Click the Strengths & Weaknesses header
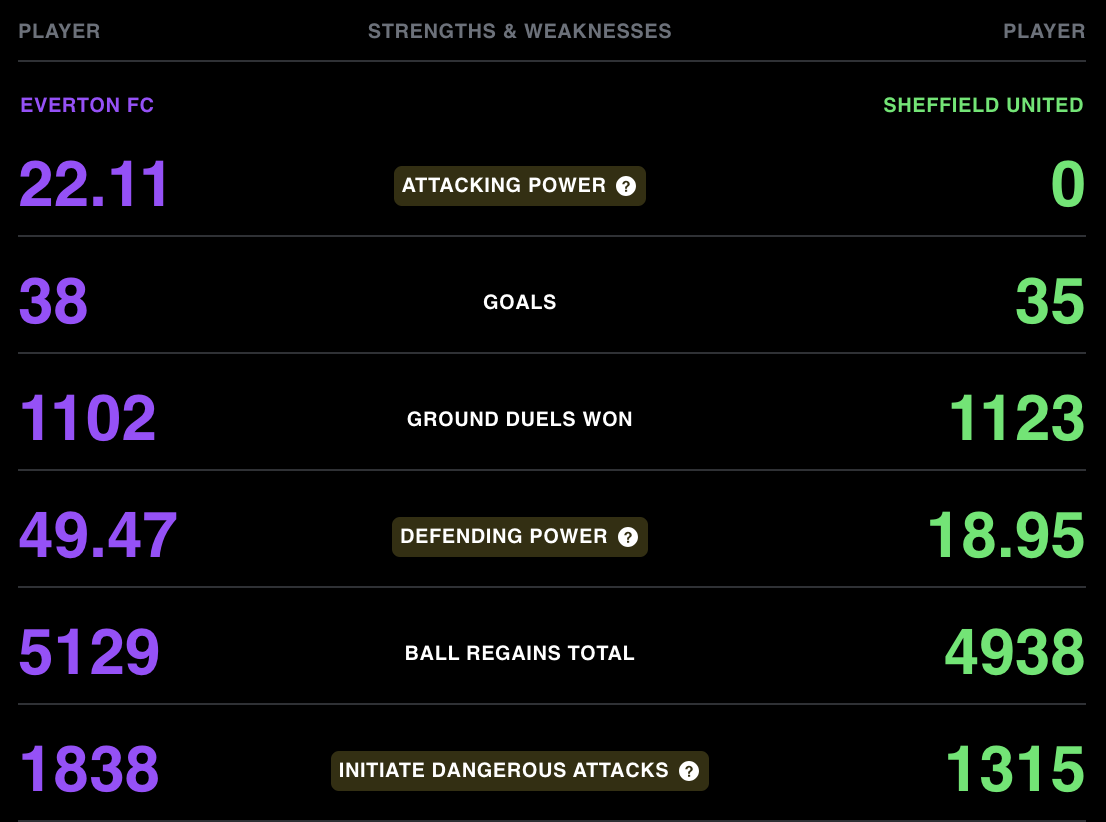 coord(520,31)
